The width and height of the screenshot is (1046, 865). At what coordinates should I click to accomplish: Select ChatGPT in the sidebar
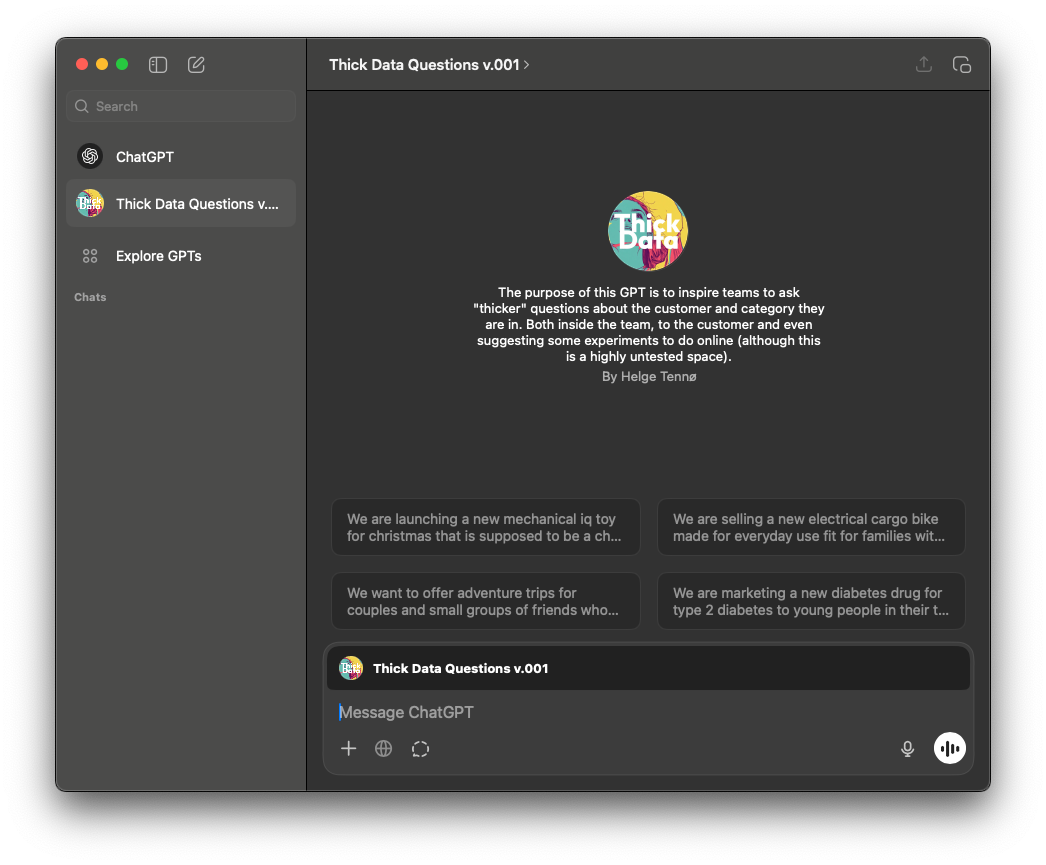pyautogui.click(x=181, y=157)
